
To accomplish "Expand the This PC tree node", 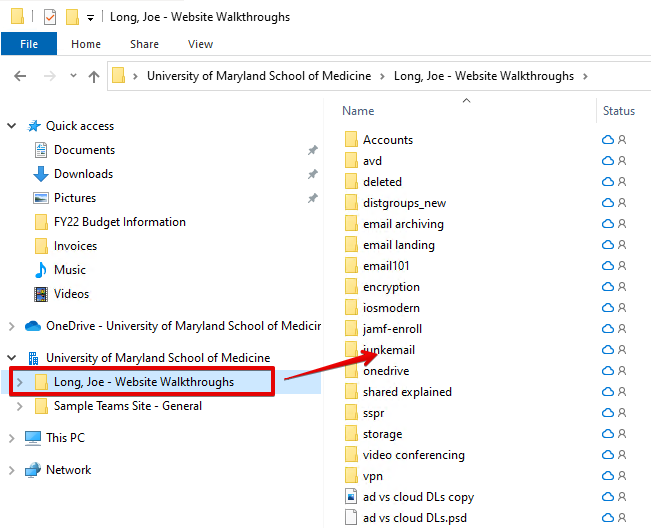I will pos(12,438).
